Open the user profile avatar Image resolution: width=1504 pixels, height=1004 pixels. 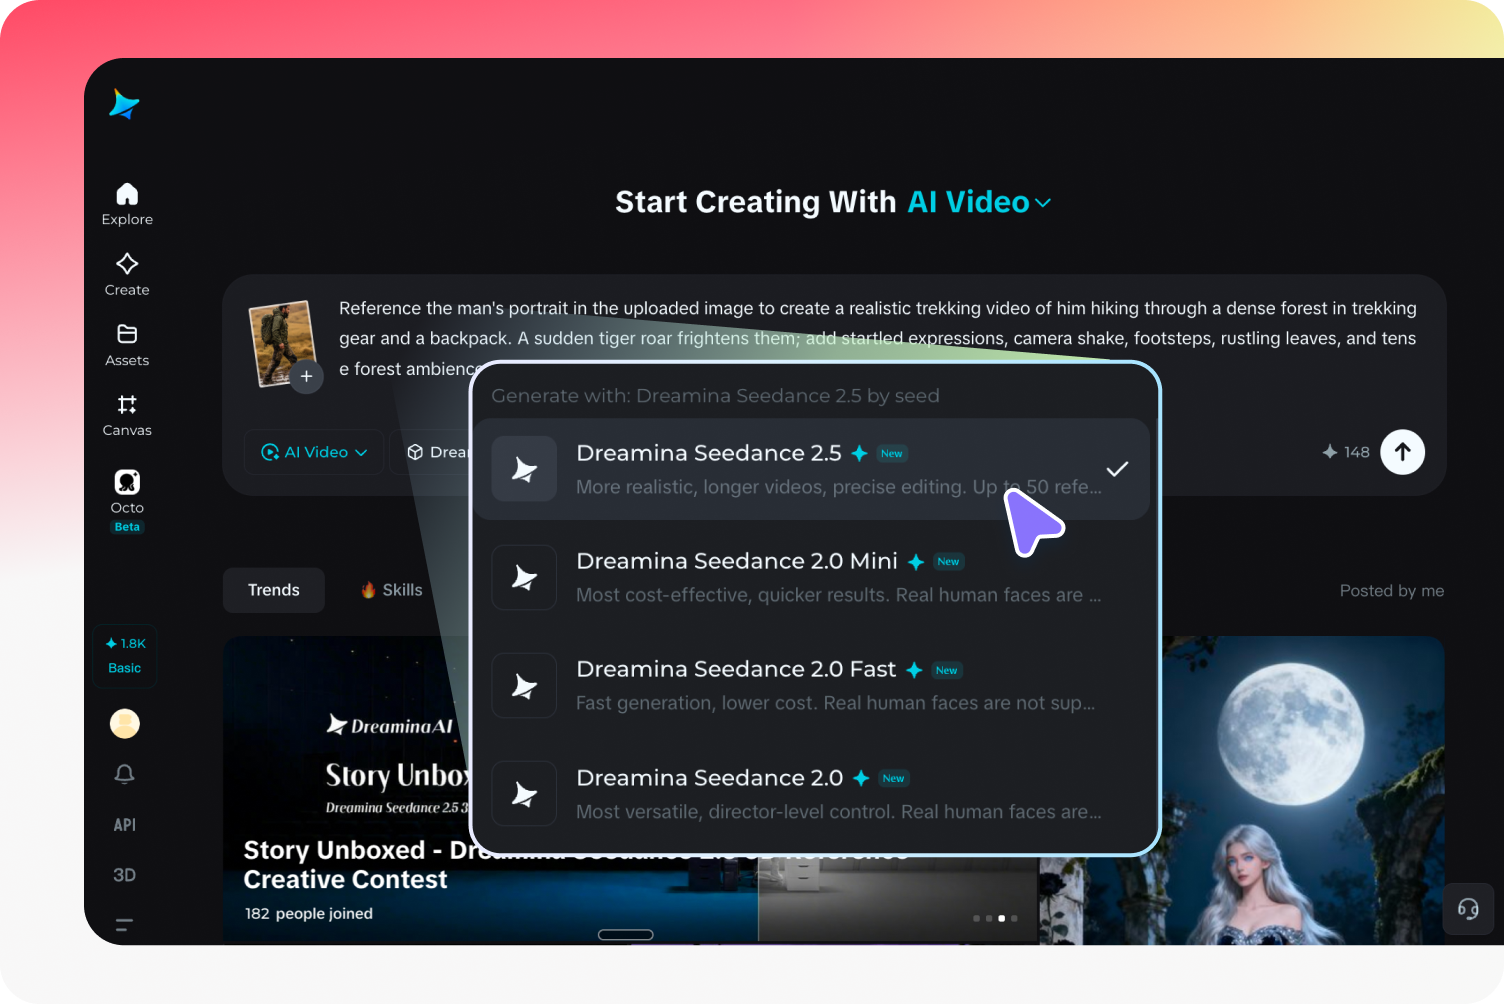[x=125, y=723]
